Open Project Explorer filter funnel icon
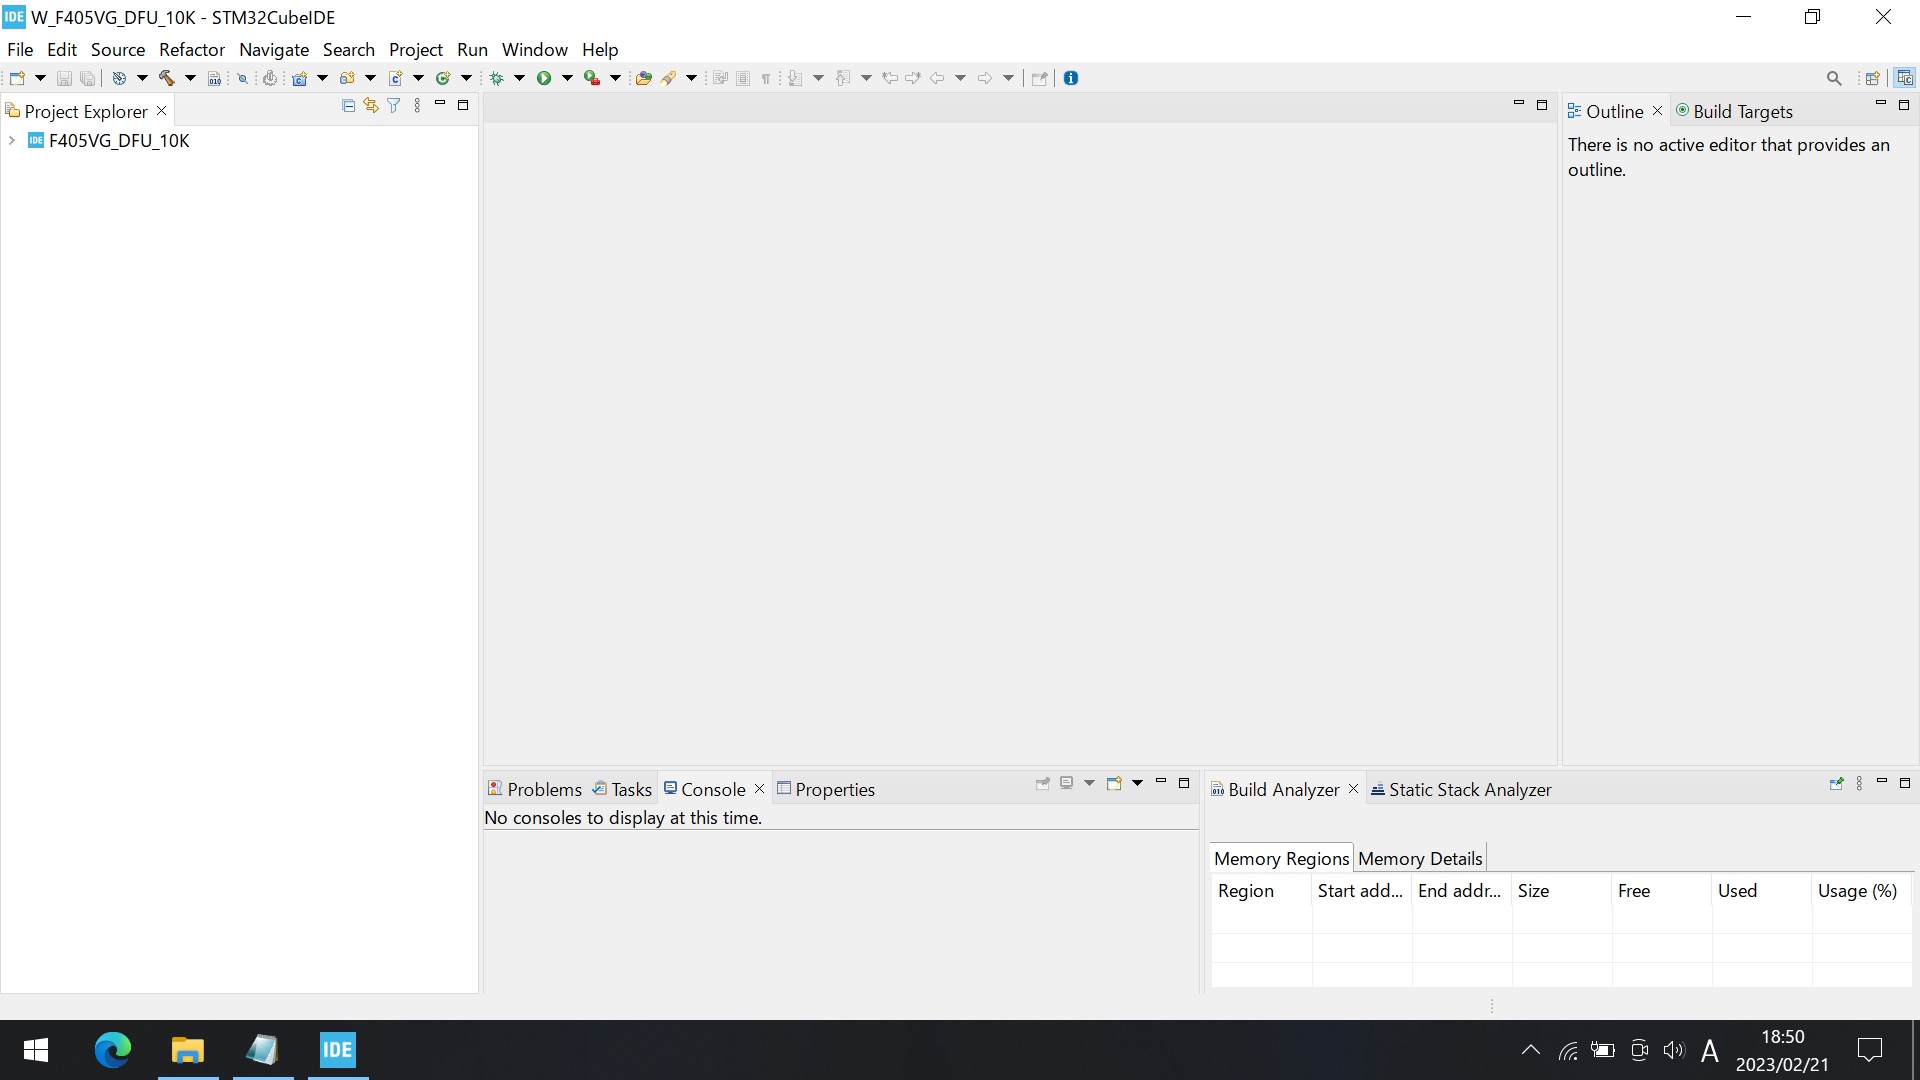Viewport: 1920px width, 1080px height. pyautogui.click(x=394, y=105)
